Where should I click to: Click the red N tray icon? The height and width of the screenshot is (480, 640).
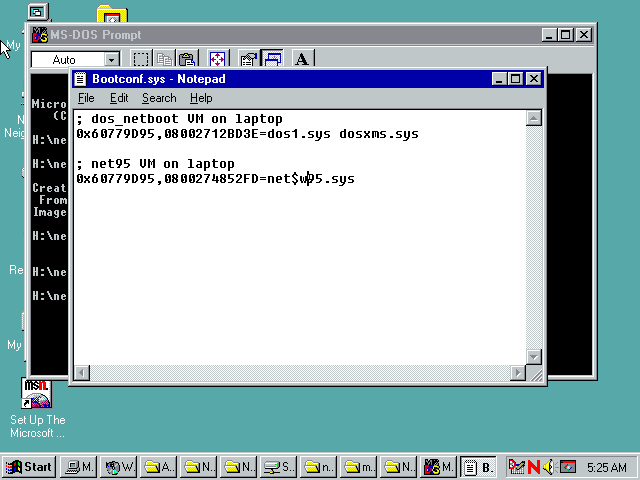point(533,467)
